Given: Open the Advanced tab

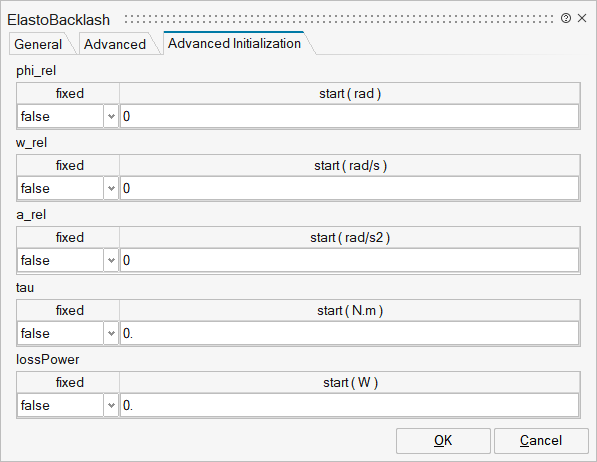Looking at the screenshot, I should pyautogui.click(x=115, y=44).
